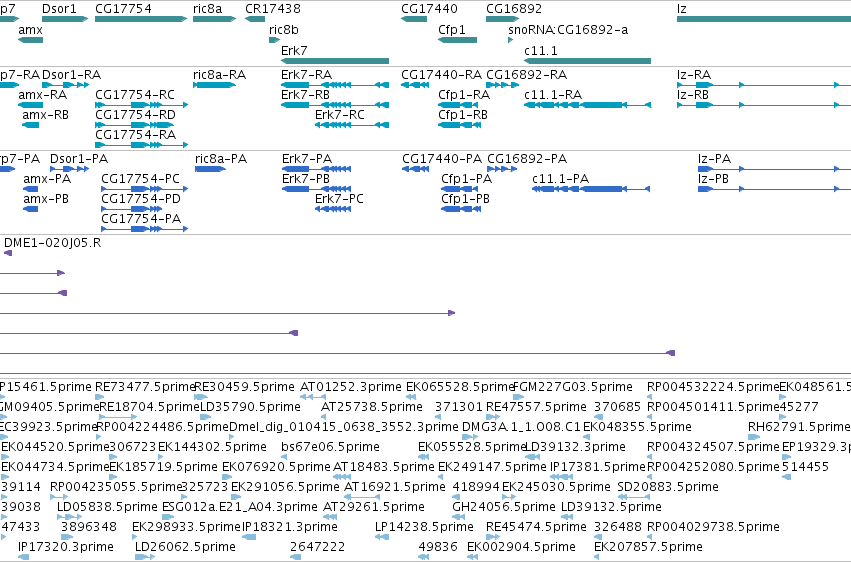Click the teal c11.1 gene bar

point(588,61)
